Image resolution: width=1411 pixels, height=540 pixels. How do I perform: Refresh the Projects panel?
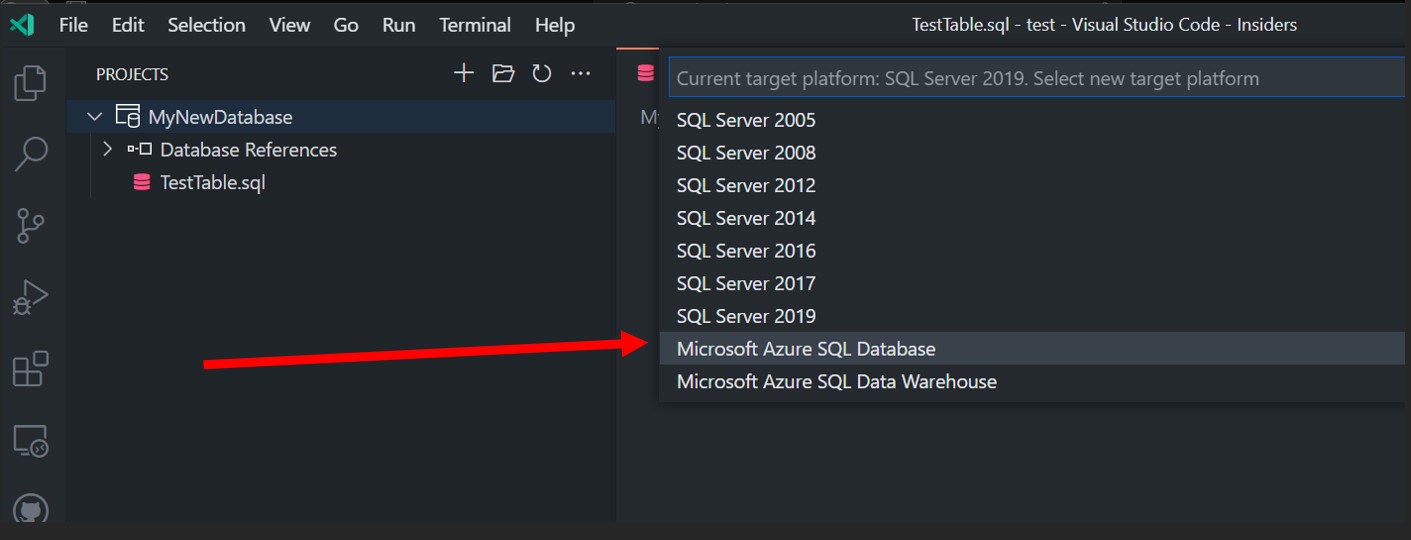542,73
